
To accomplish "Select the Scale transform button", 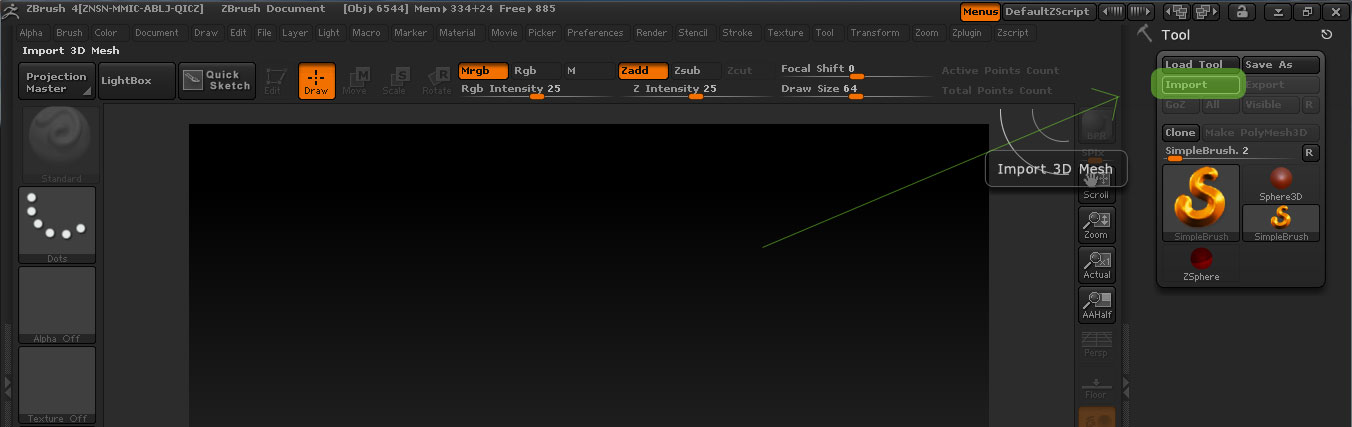I will point(395,81).
